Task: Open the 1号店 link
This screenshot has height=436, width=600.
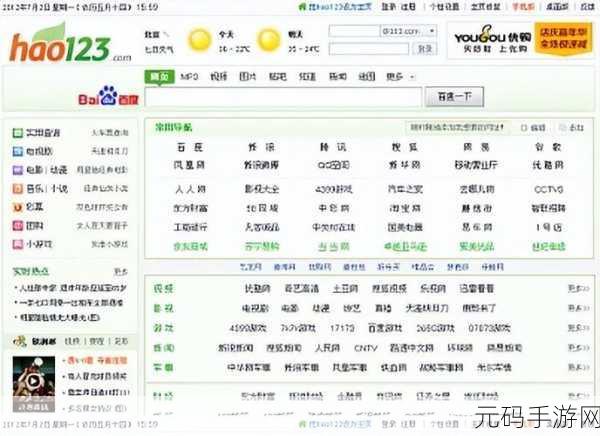Action: pos(548,227)
